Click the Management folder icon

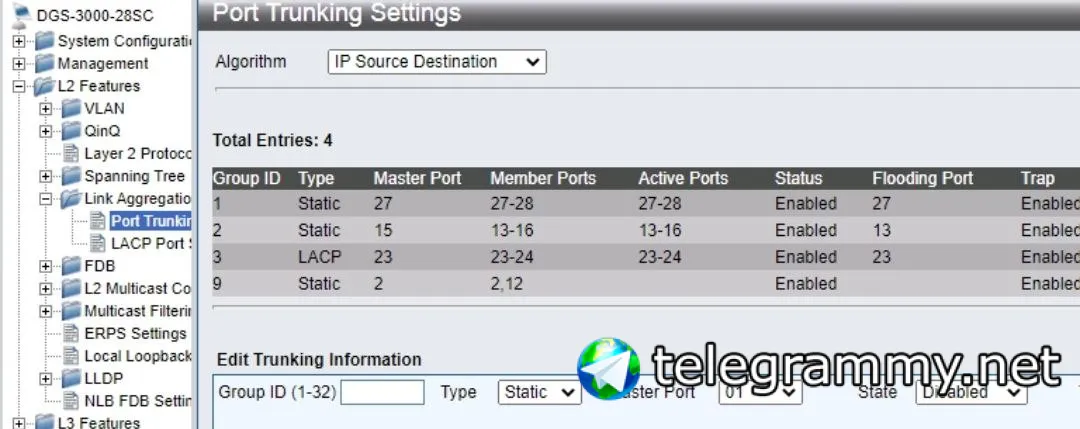(44, 64)
